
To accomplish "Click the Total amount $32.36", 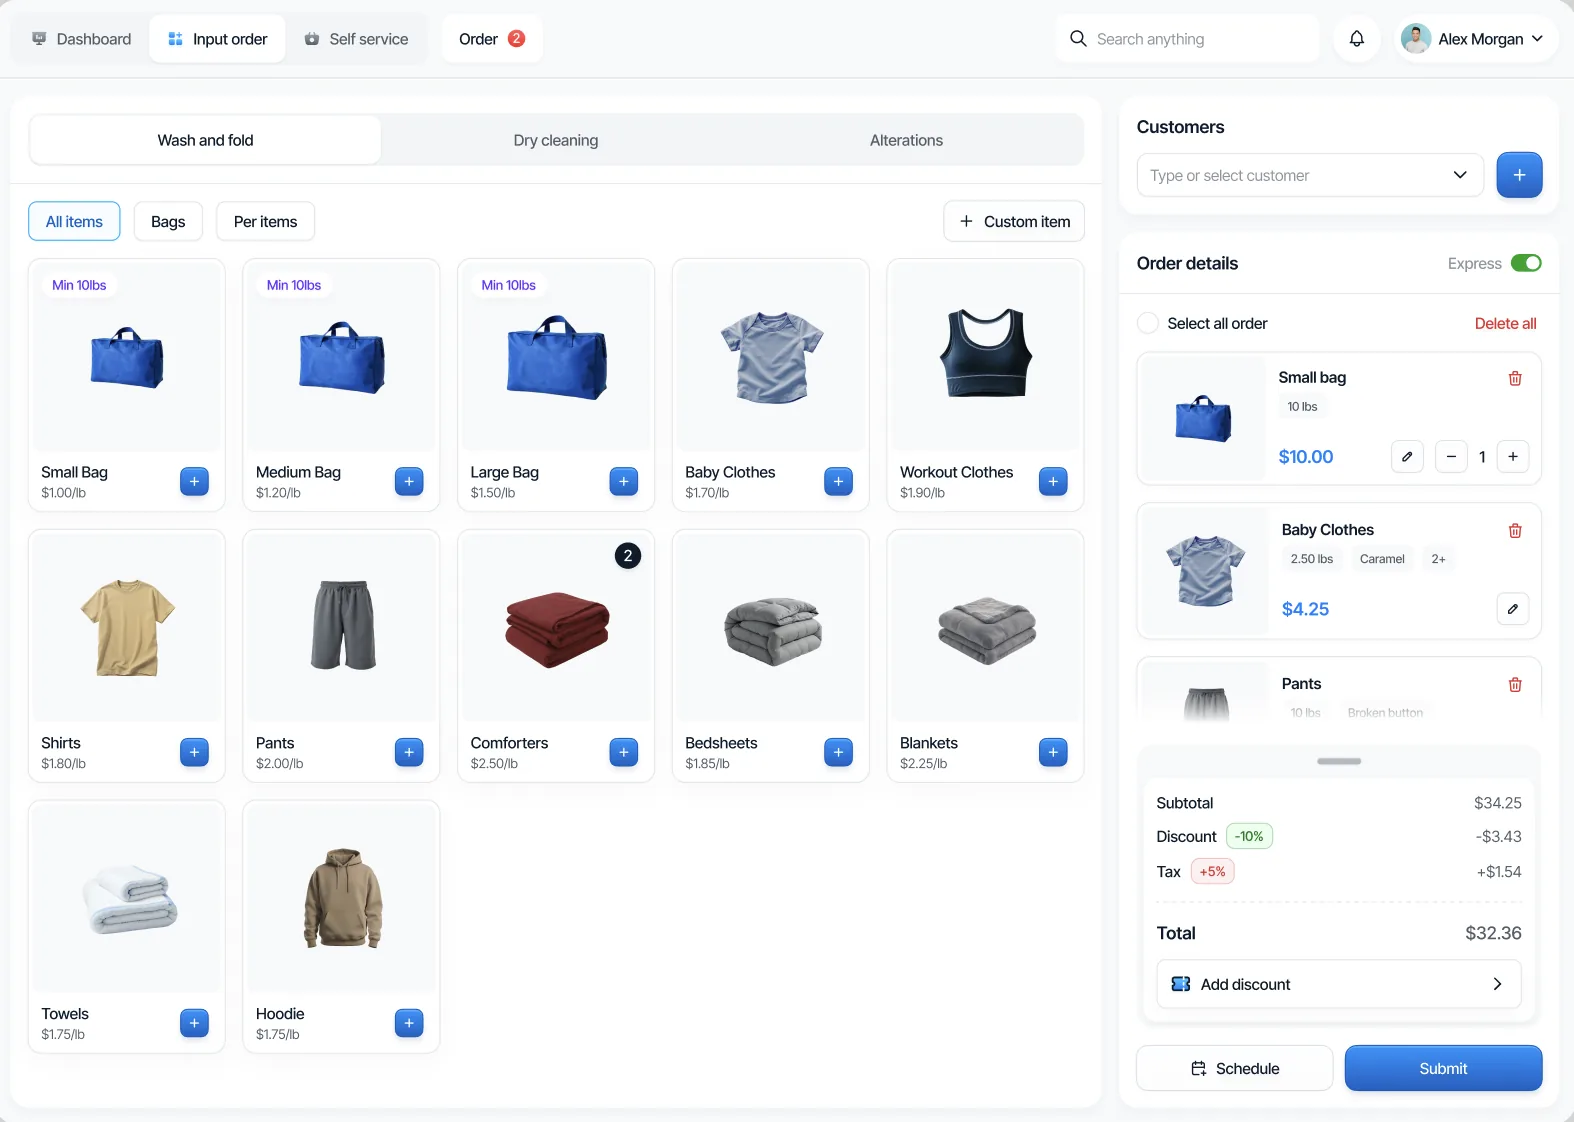I will click(x=1493, y=933).
